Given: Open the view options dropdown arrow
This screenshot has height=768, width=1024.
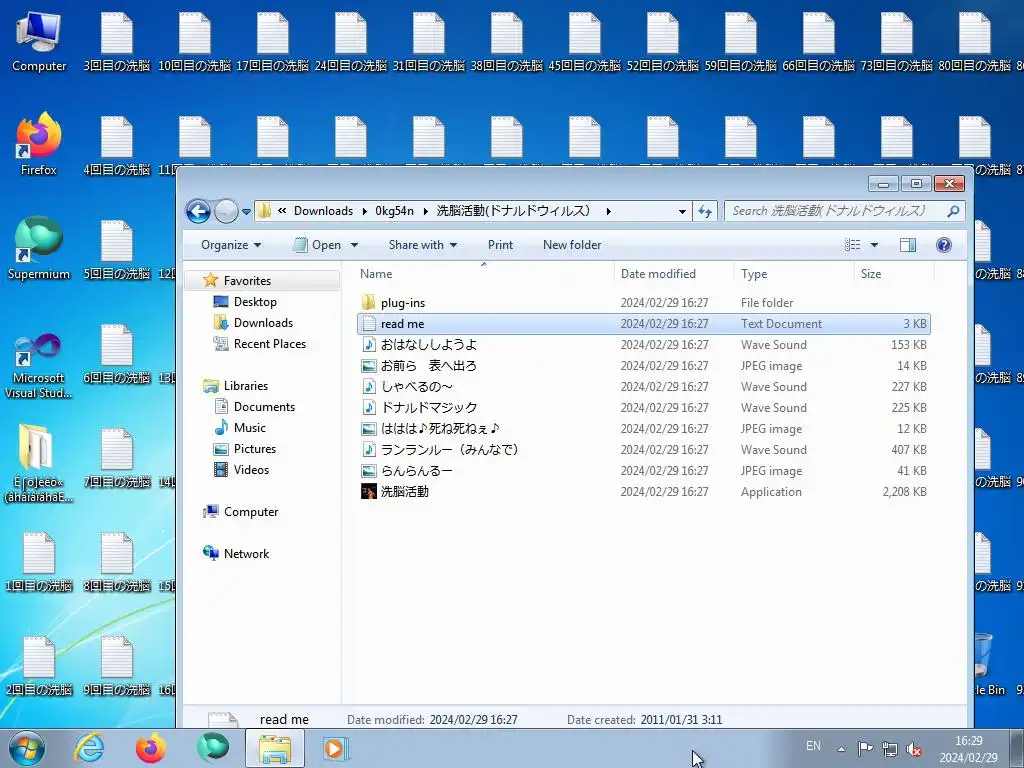Looking at the screenshot, I should pos(874,245).
